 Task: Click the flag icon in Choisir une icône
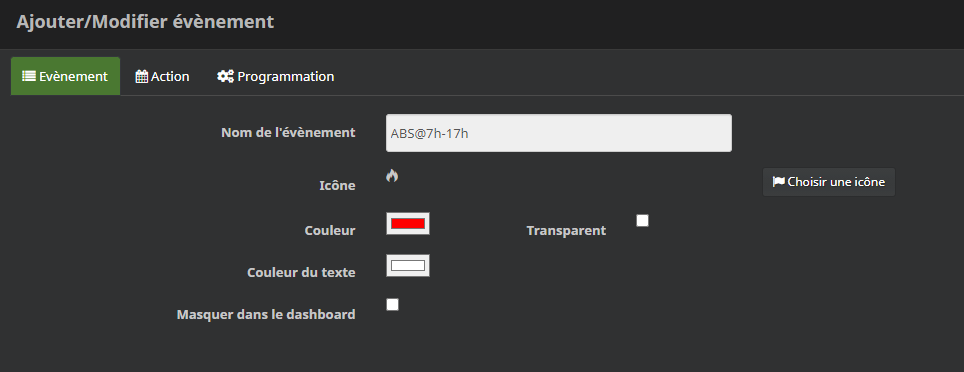point(779,182)
